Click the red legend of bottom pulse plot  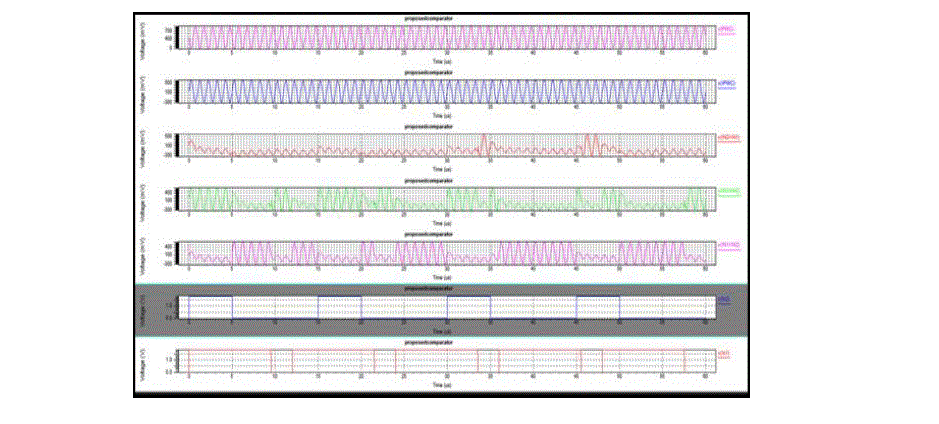726,354
